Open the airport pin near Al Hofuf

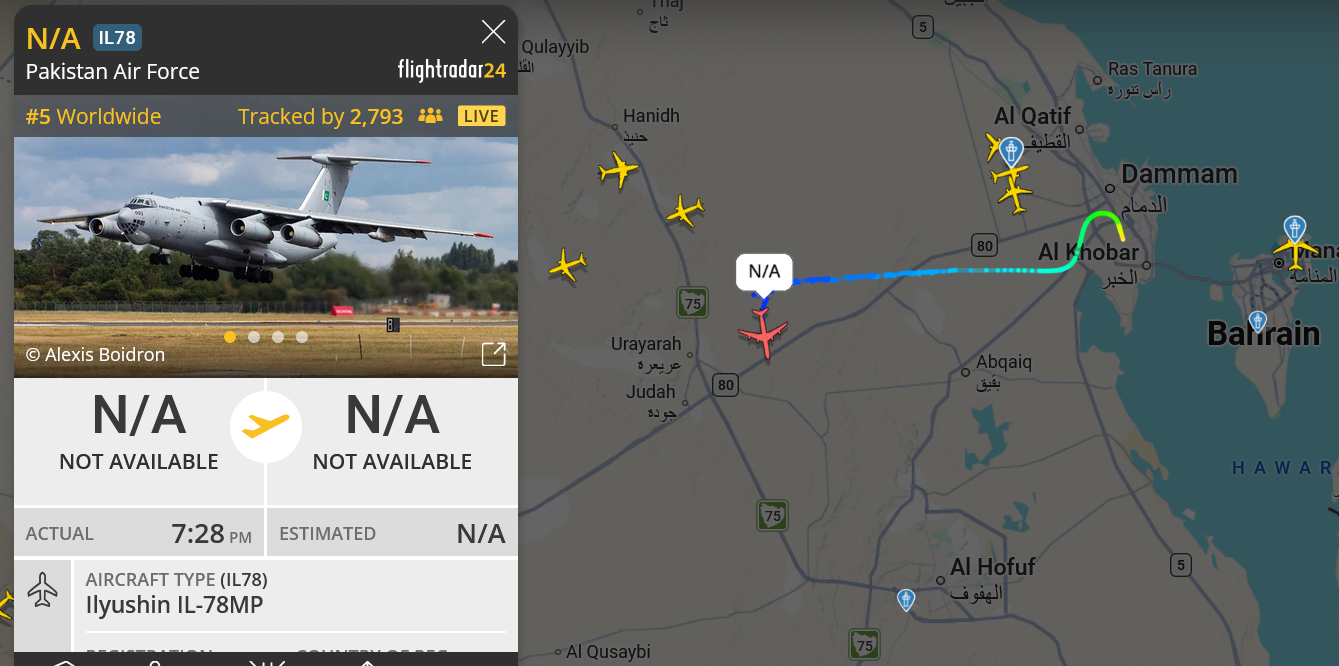(x=906, y=600)
